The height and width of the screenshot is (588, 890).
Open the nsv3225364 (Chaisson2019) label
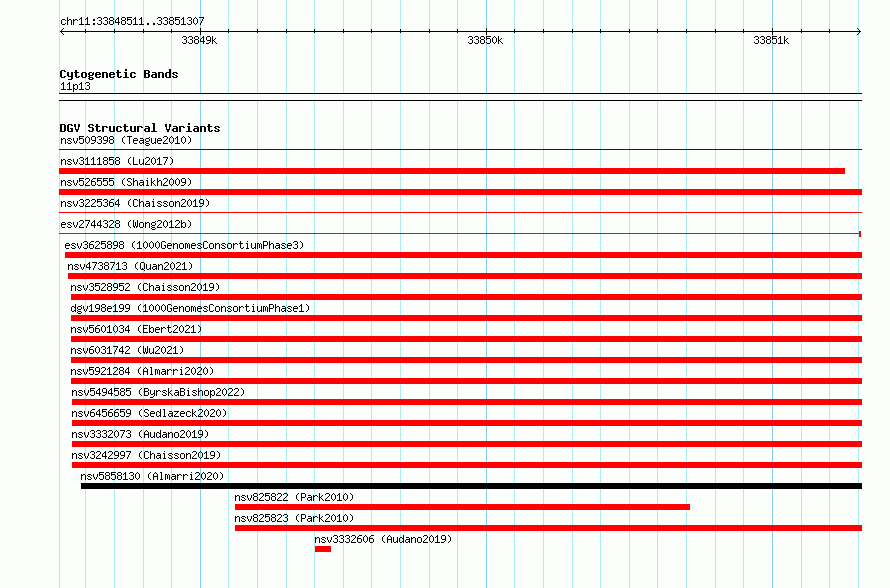pos(135,203)
